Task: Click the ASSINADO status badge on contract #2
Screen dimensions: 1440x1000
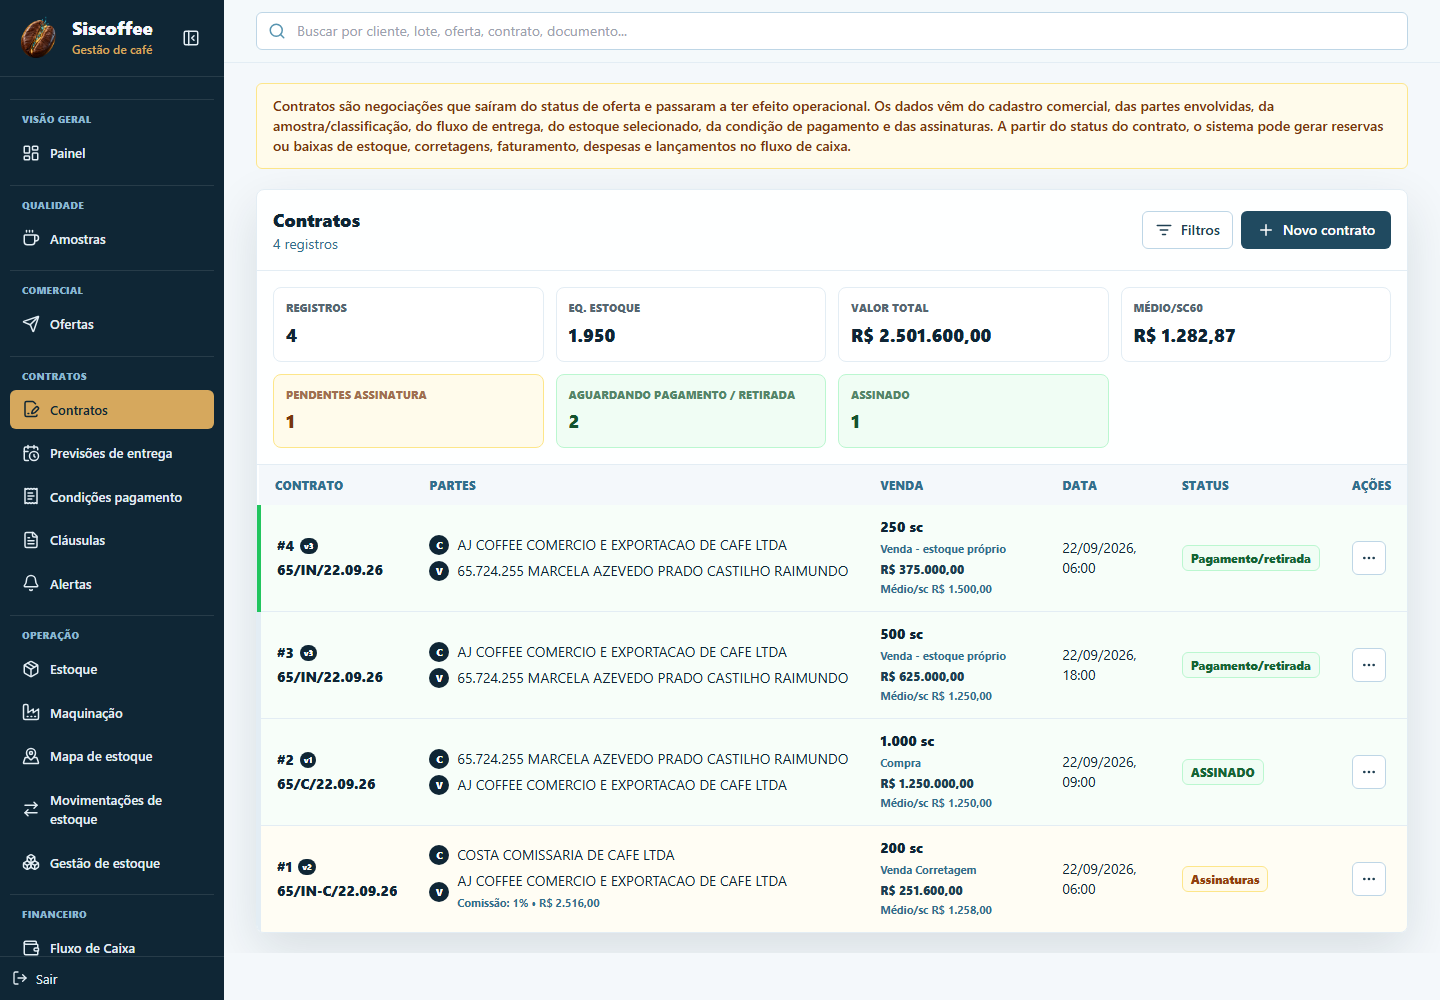Action: 1222,772
